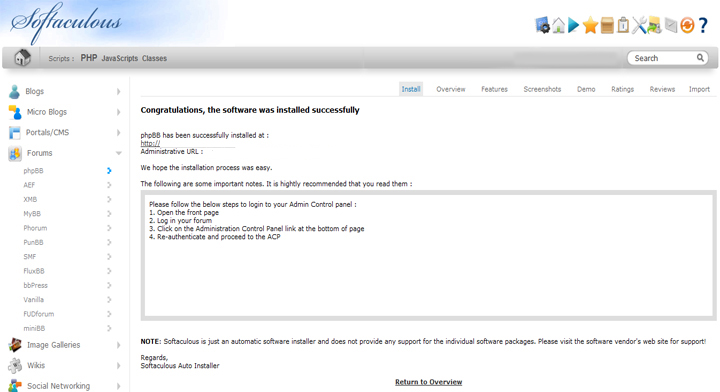Click the home icon in the grey scripts bar
The width and height of the screenshot is (720, 392).
(22, 58)
